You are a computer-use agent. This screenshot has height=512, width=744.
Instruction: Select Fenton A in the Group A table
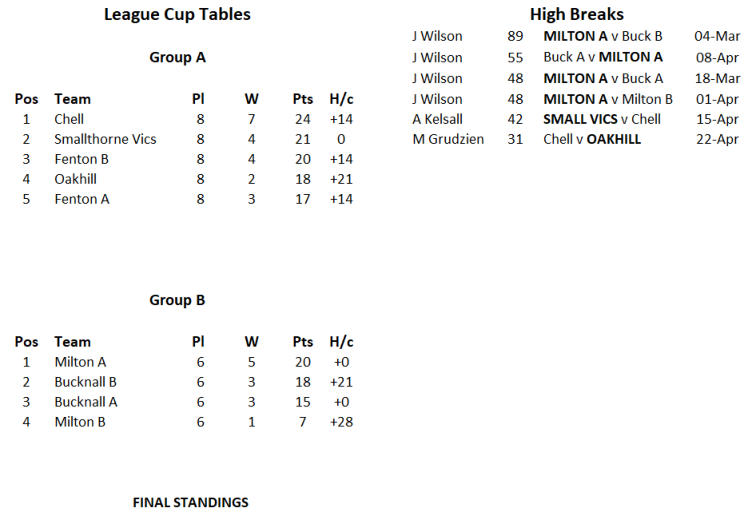[82, 199]
